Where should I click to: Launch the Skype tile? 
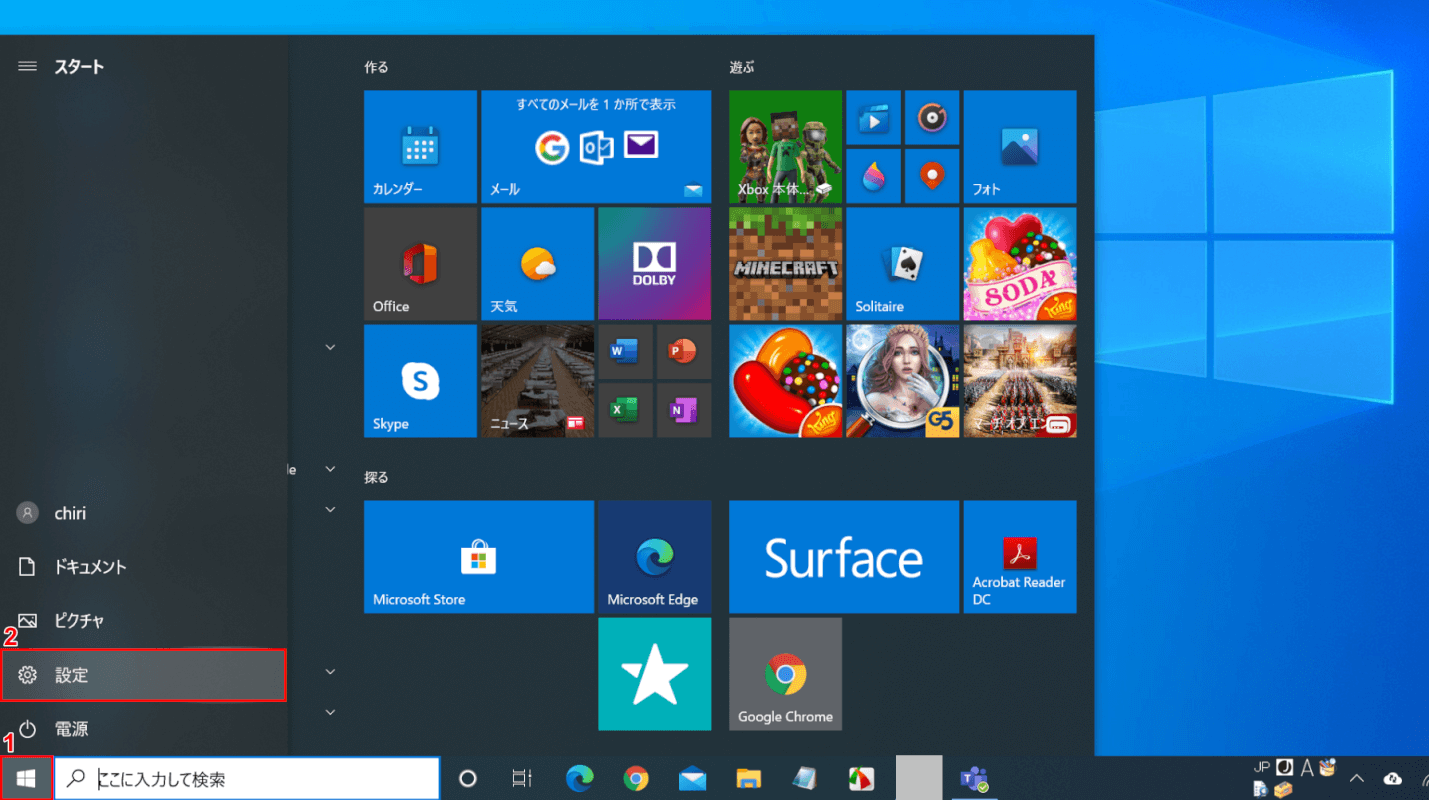click(420, 381)
